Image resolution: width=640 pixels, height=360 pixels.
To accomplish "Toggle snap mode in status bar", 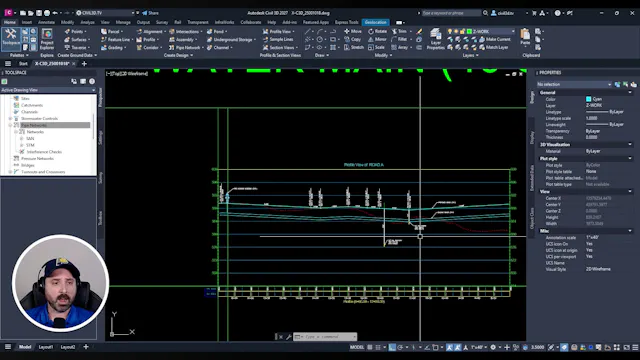I will (378, 347).
